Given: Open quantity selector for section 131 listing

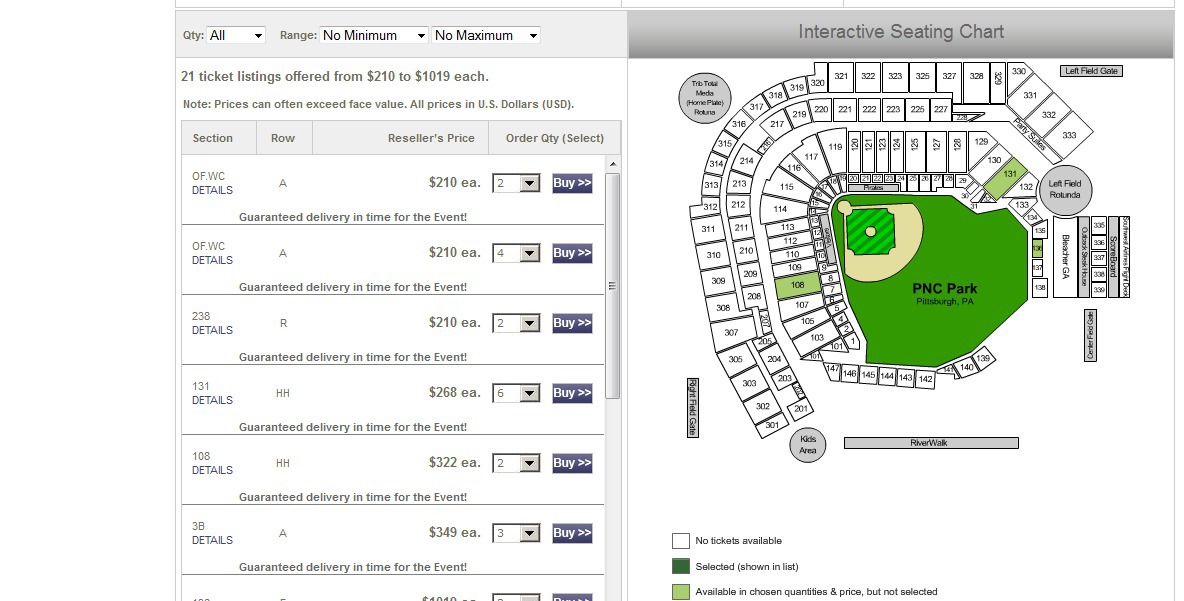Looking at the screenshot, I should tap(516, 393).
